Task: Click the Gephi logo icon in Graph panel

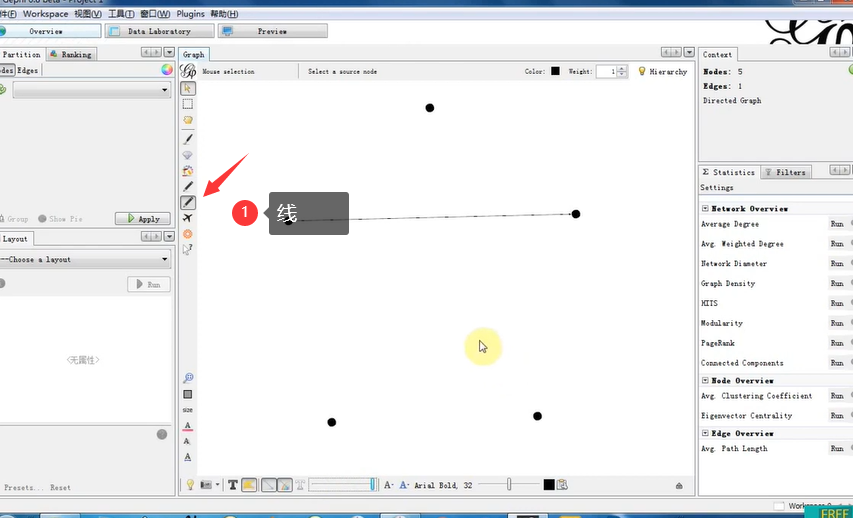Action: pos(188,71)
